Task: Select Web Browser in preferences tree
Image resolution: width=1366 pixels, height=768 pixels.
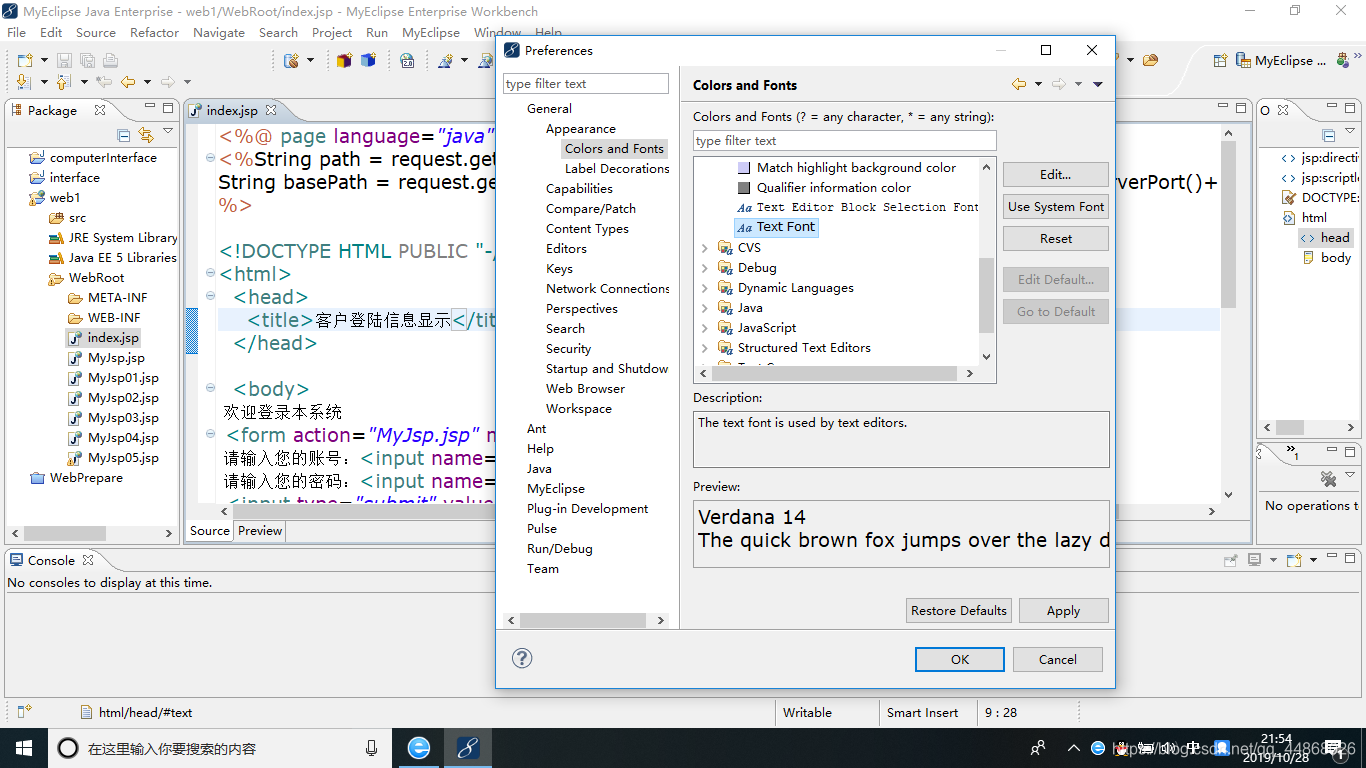Action: tap(585, 389)
